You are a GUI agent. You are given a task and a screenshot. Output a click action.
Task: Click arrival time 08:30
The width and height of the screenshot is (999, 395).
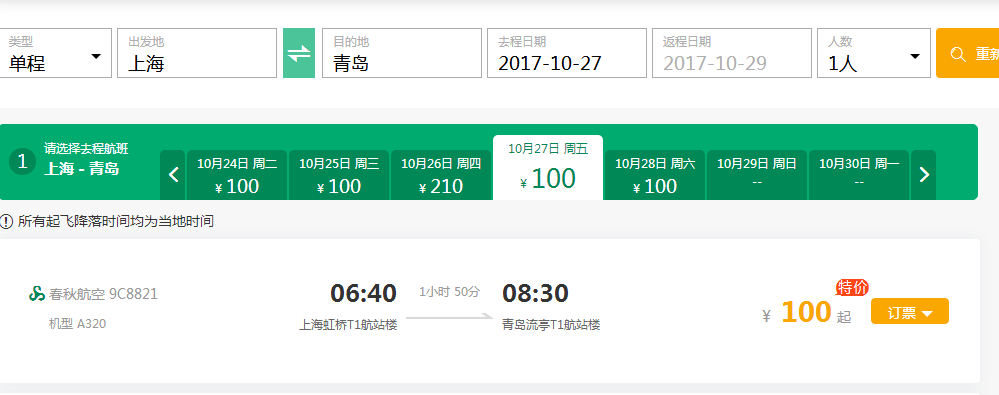coord(535,293)
